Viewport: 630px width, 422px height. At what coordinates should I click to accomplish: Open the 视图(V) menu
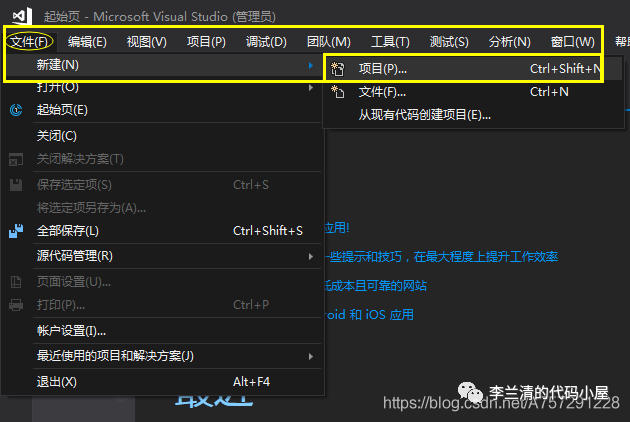147,41
